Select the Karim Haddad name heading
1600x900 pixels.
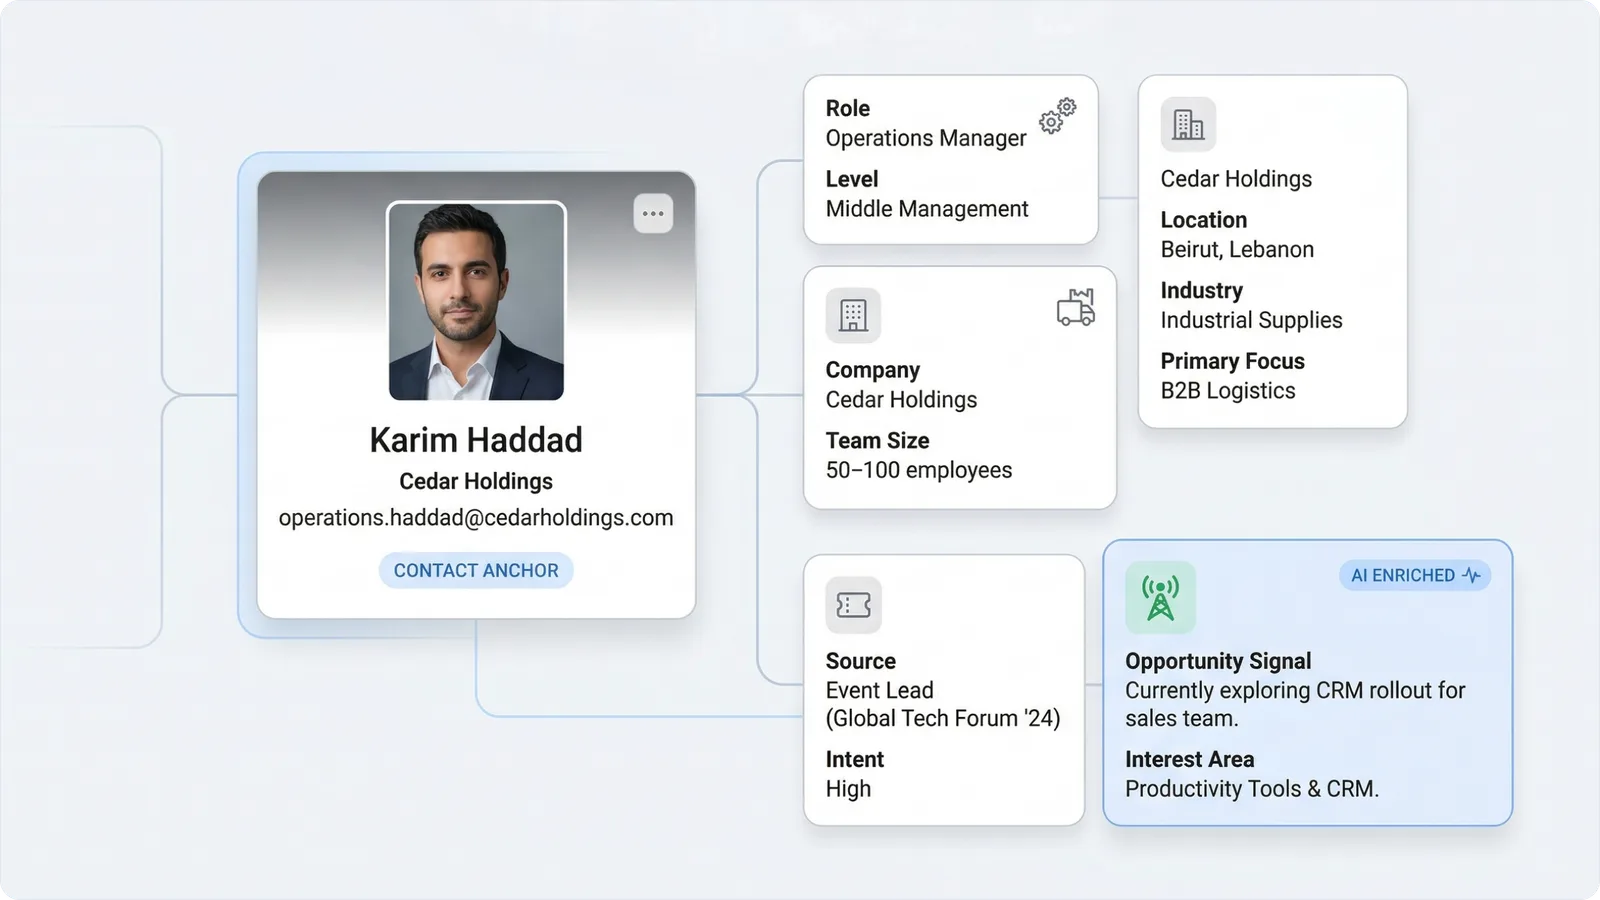(x=476, y=440)
